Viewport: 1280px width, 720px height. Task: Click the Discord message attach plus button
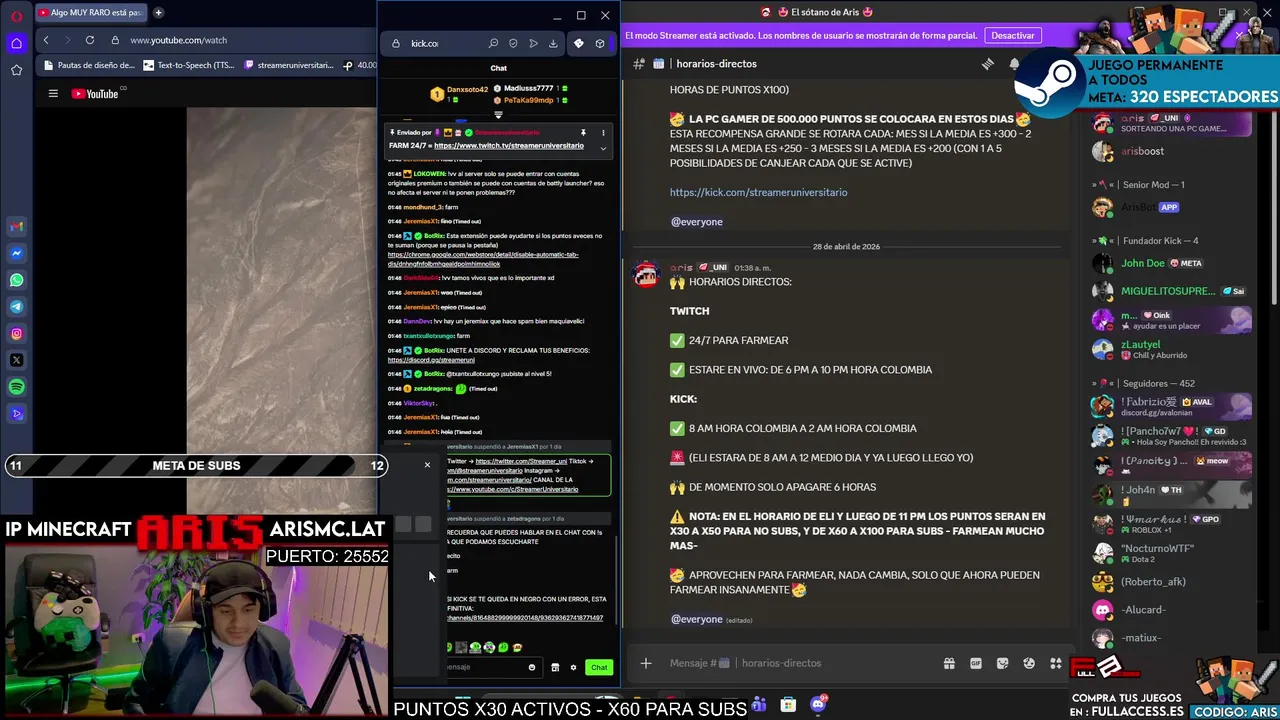[x=646, y=663]
